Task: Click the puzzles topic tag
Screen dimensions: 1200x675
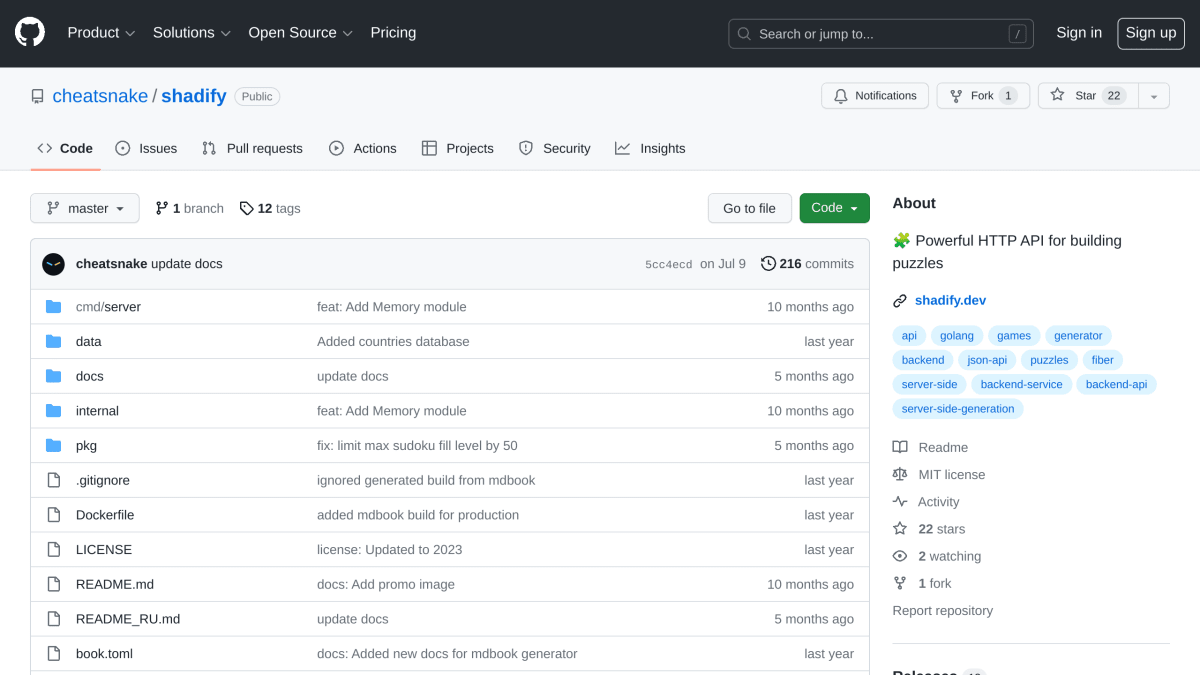Action: click(1049, 360)
